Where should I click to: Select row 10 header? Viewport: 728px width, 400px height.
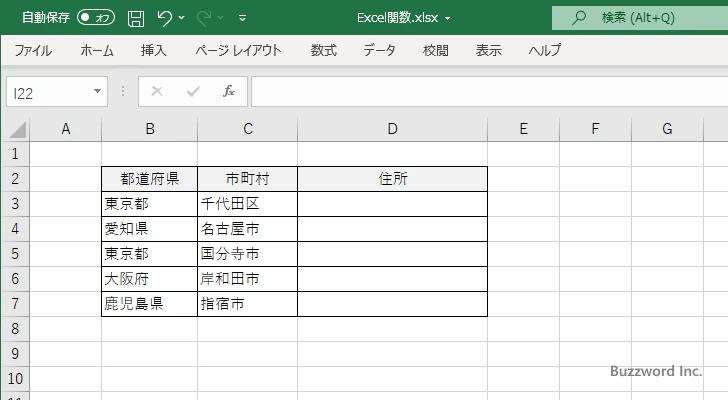(15, 379)
